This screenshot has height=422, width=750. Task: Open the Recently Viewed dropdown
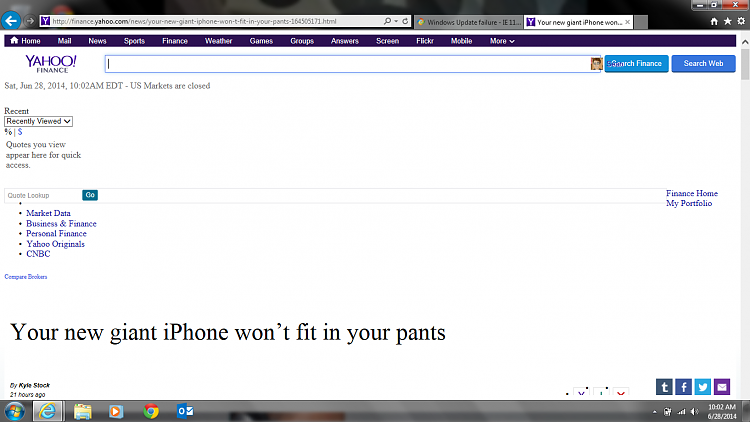point(38,122)
